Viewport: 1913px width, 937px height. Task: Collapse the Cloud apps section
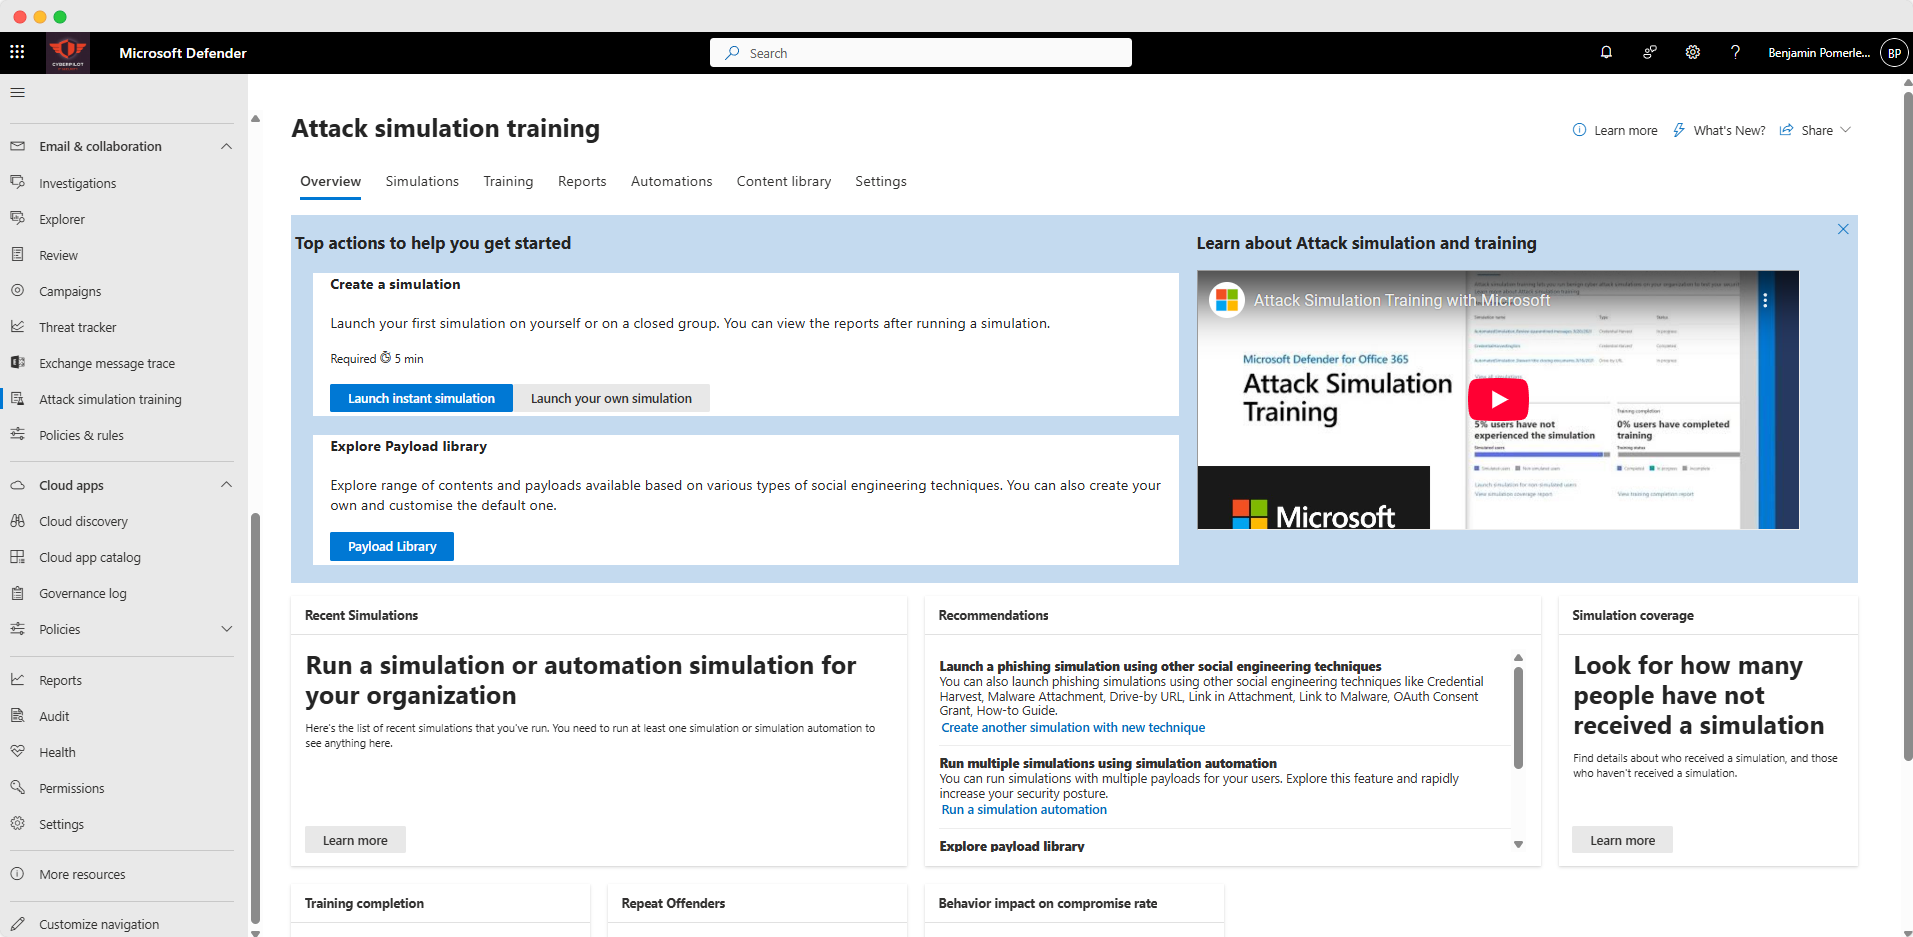click(x=226, y=485)
